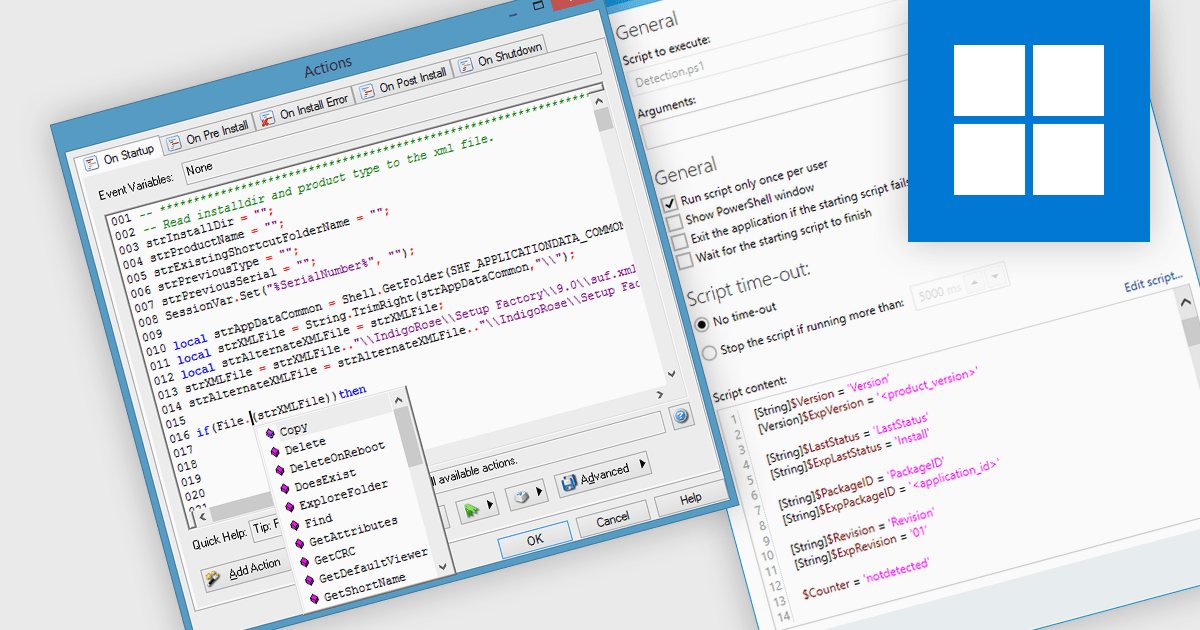Uncheck Run script only once per user
The width and height of the screenshot is (1200, 630).
coord(671,202)
